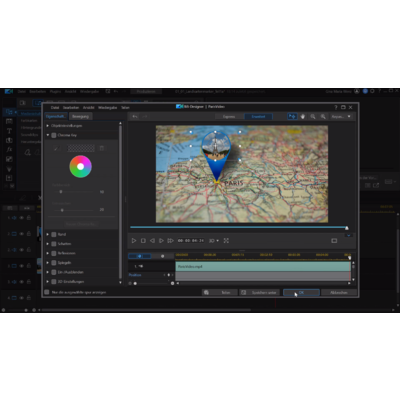Image resolution: width=400 pixels, height=400 pixels.
Task: Switch to the Bewegung tab
Action: (x=80, y=116)
